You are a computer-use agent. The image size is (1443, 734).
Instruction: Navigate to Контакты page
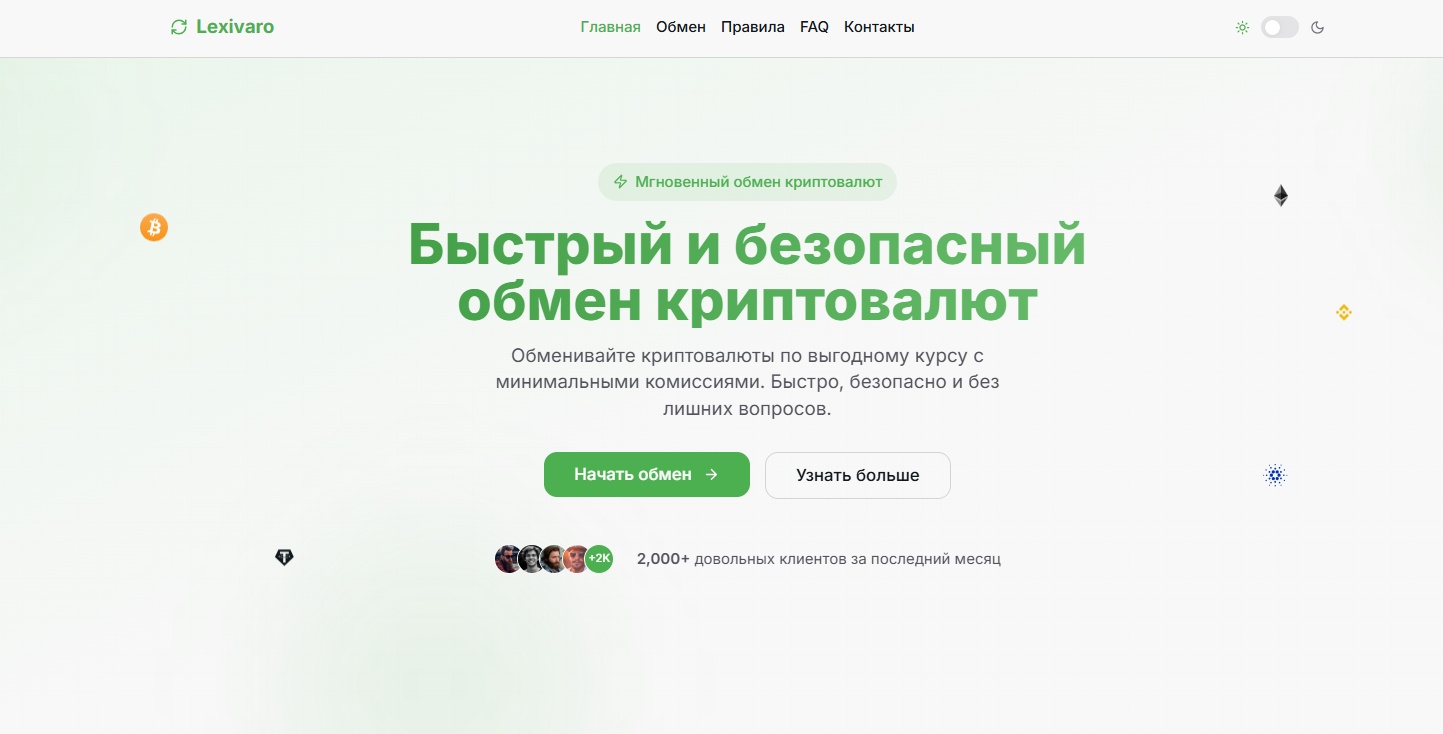pos(879,27)
